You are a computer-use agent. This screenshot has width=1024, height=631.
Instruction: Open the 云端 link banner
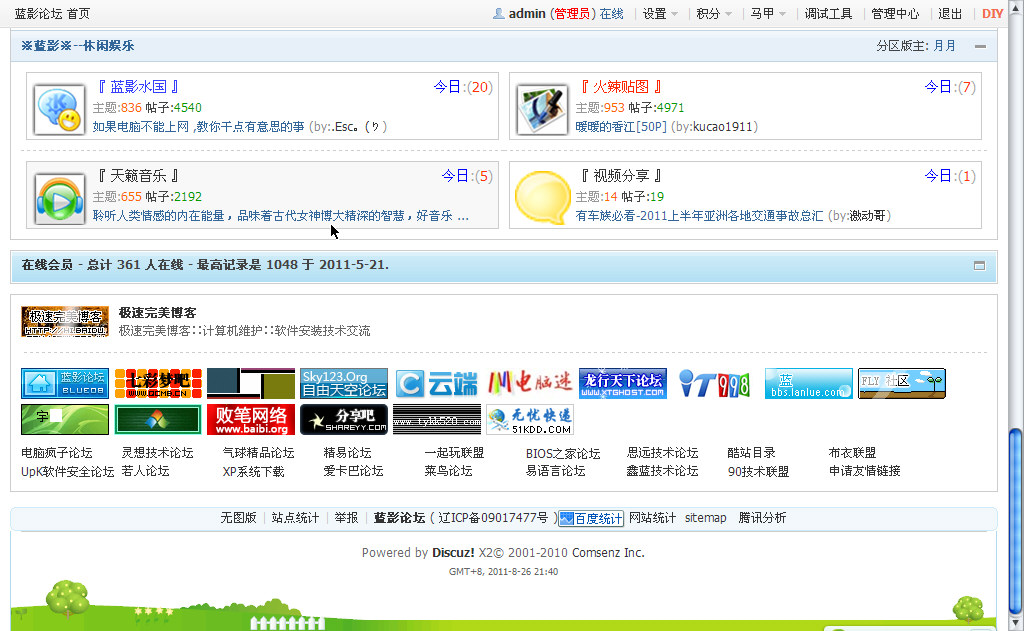tap(437, 383)
